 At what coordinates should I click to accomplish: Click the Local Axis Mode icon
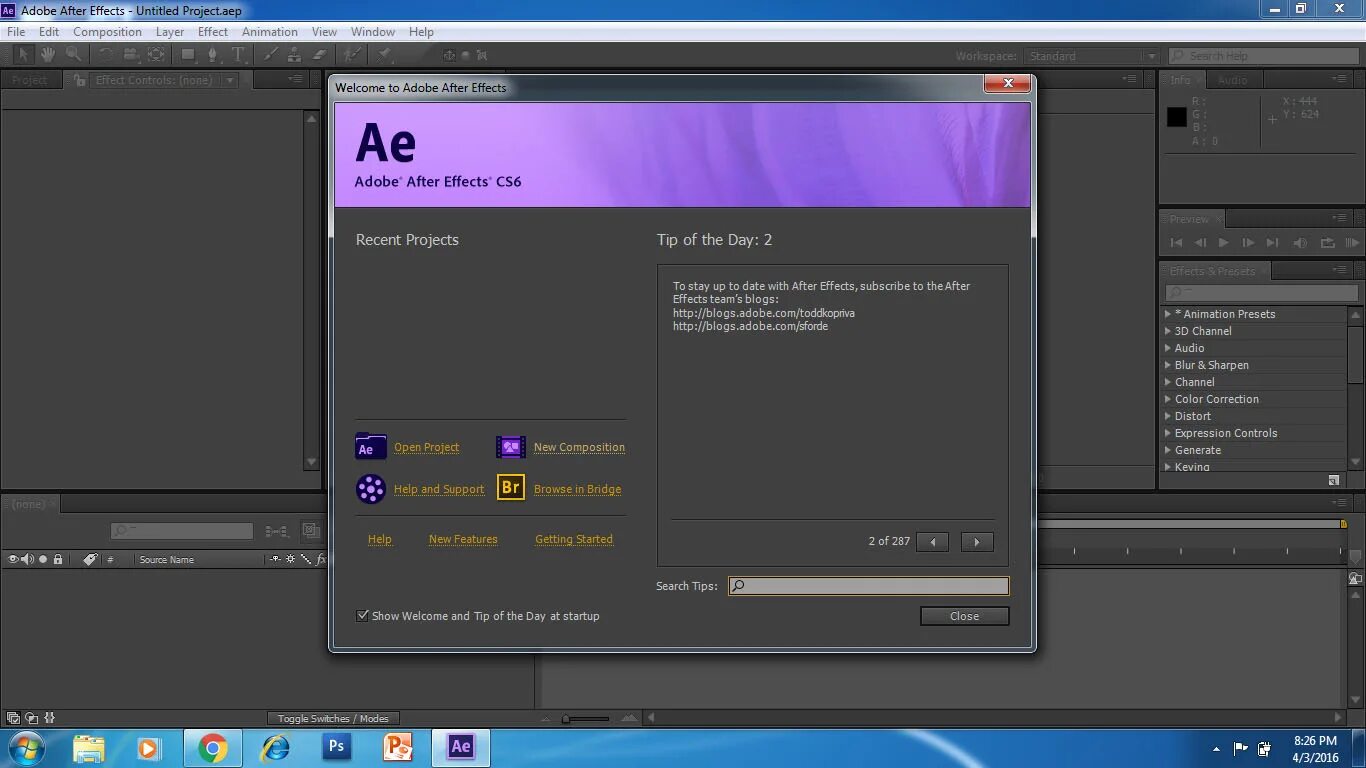[449, 56]
